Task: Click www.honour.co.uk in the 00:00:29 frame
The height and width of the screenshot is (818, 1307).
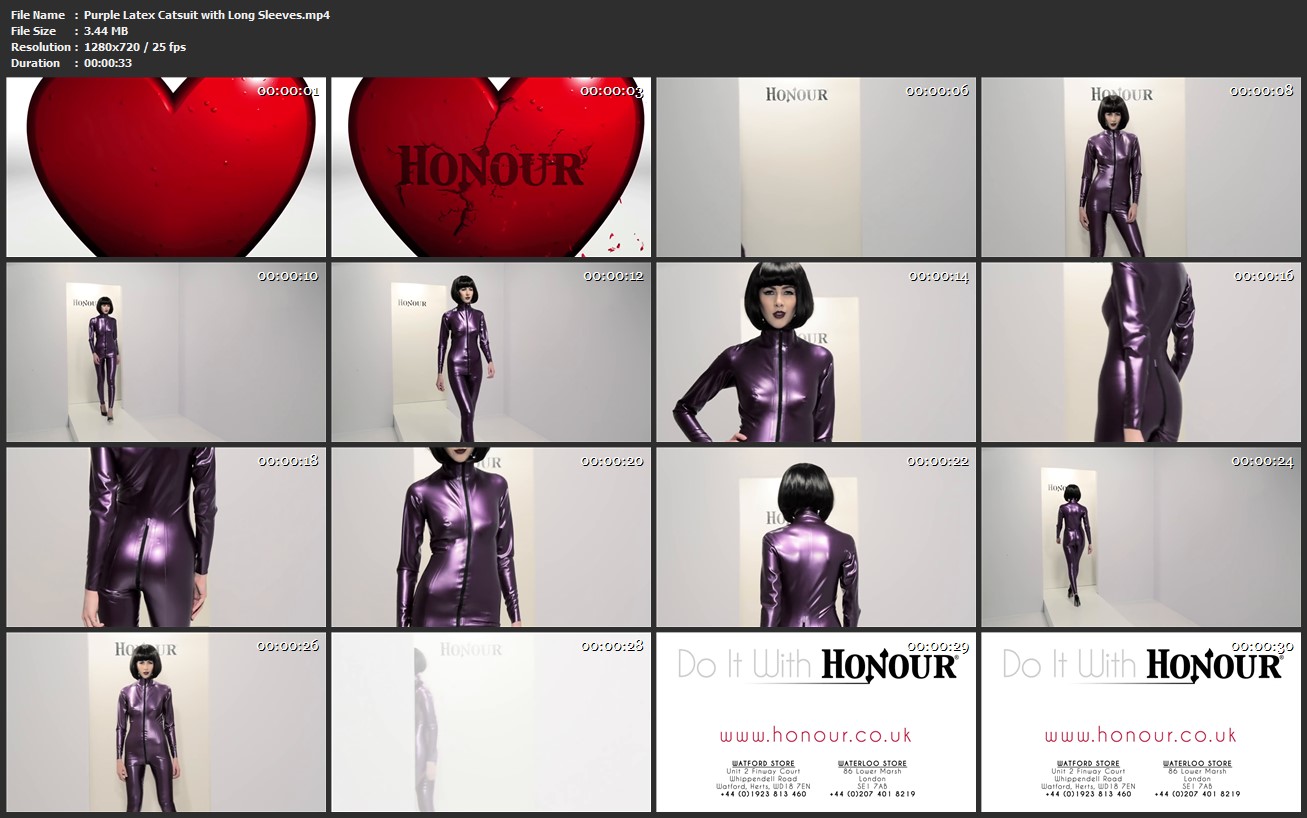Action: click(816, 735)
